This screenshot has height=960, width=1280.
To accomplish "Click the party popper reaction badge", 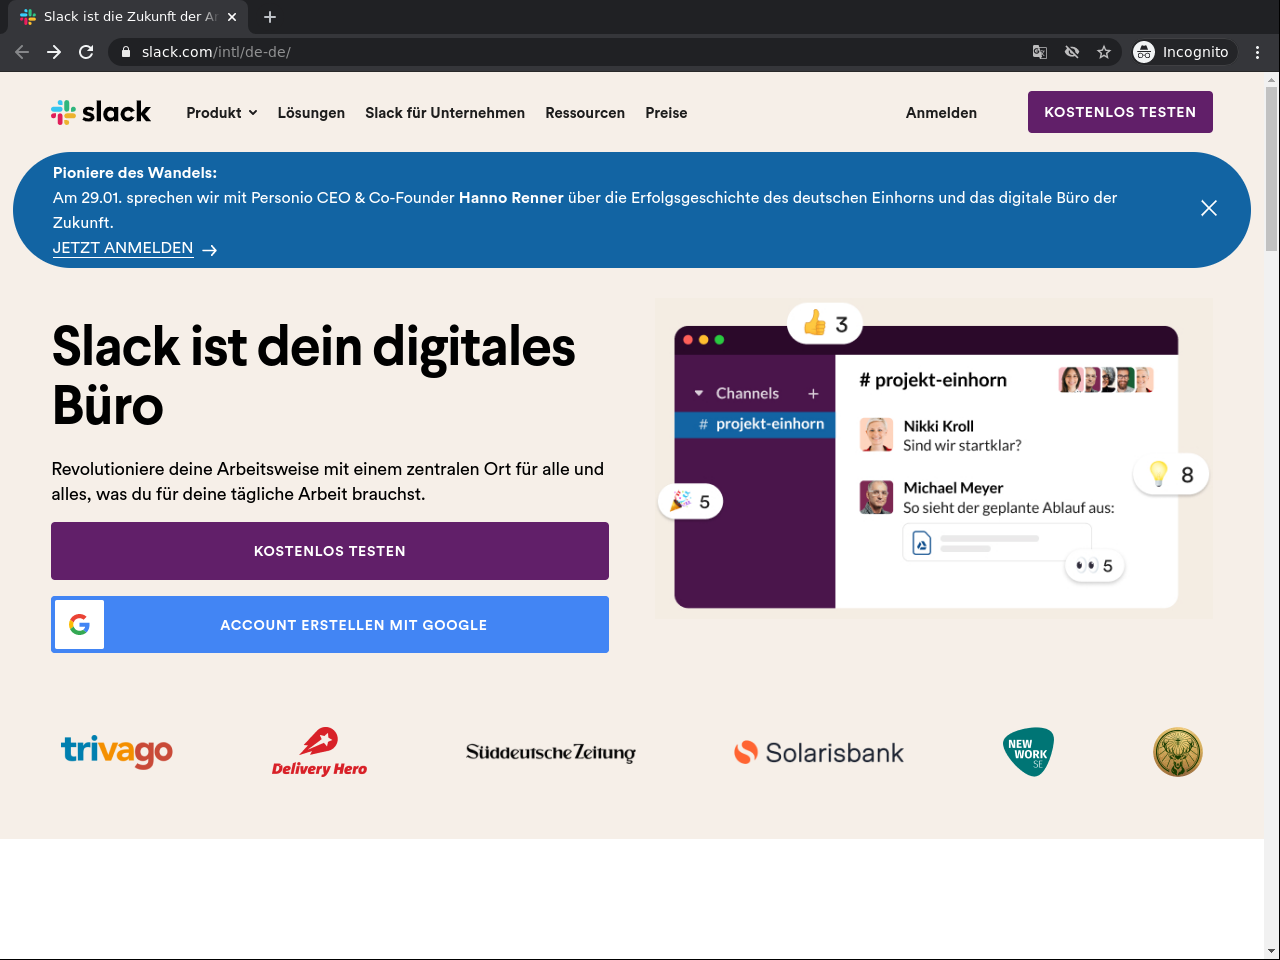I will click(690, 501).
